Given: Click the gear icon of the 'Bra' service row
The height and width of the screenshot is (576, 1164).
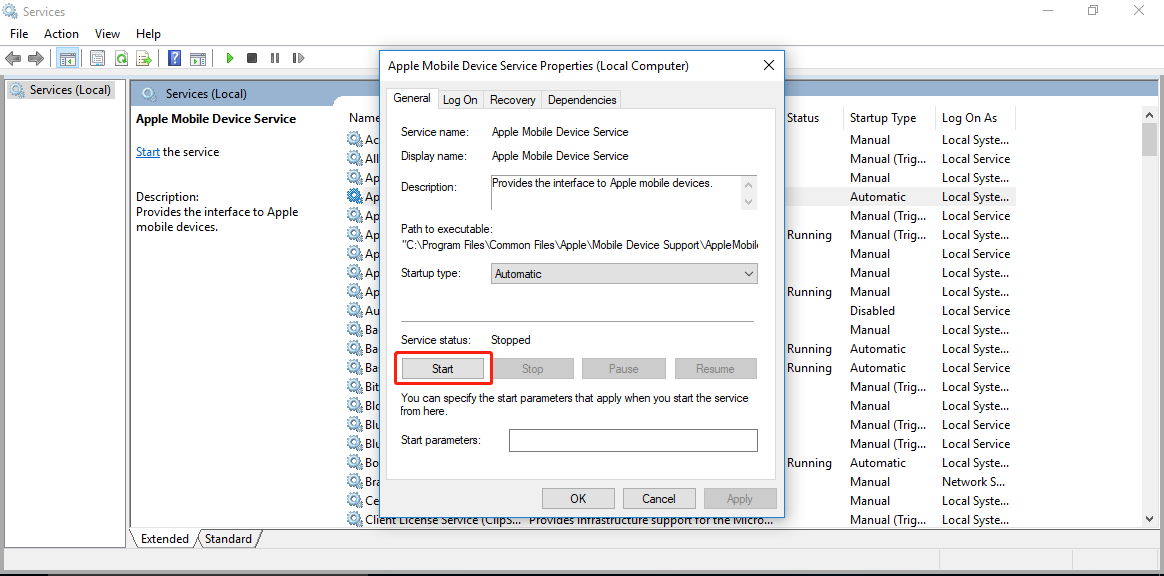Looking at the screenshot, I should point(354,481).
